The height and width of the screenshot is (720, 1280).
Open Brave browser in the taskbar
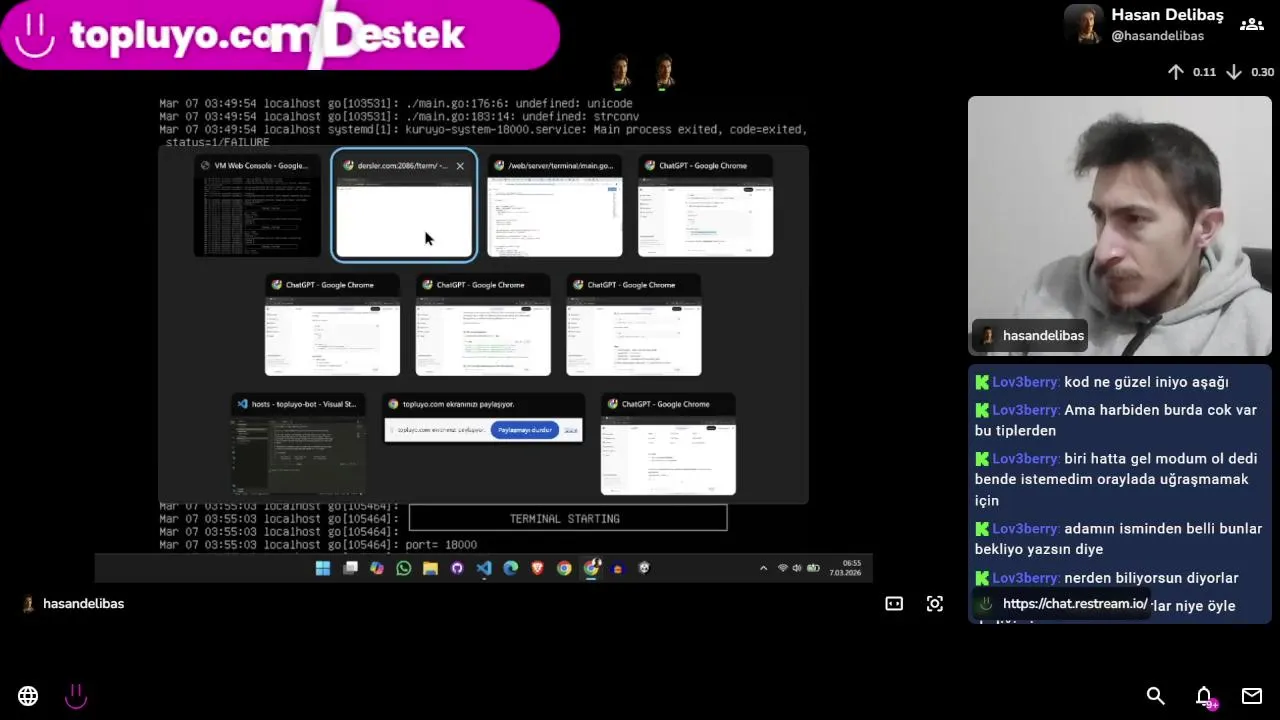click(538, 568)
